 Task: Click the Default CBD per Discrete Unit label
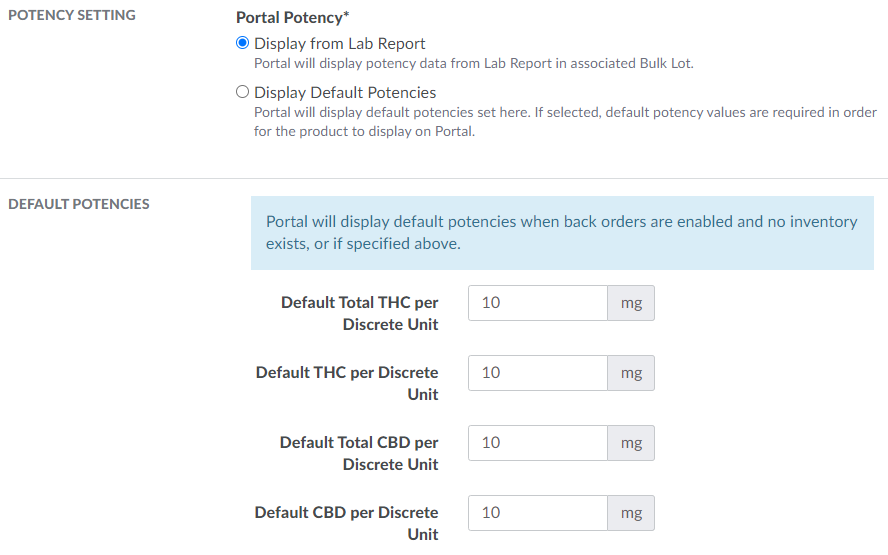(x=347, y=523)
